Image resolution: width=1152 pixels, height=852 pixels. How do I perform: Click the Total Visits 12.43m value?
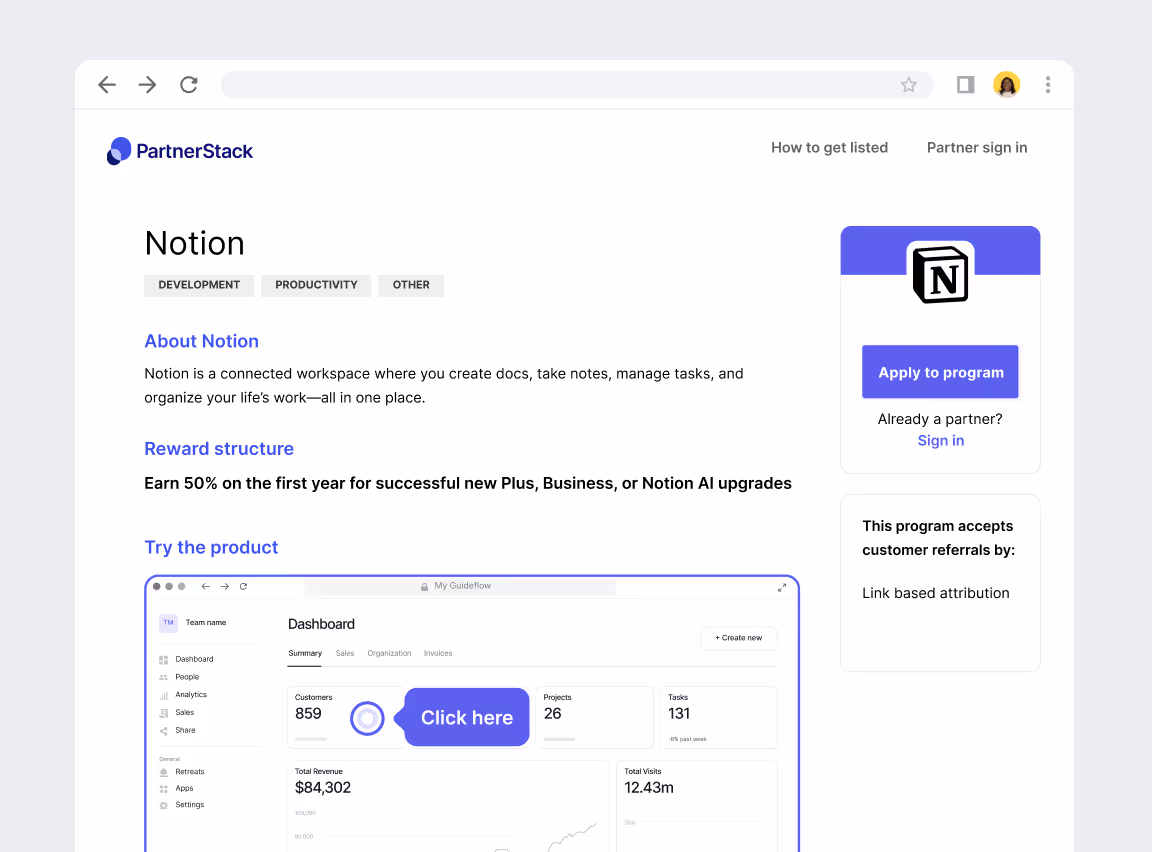click(x=649, y=788)
